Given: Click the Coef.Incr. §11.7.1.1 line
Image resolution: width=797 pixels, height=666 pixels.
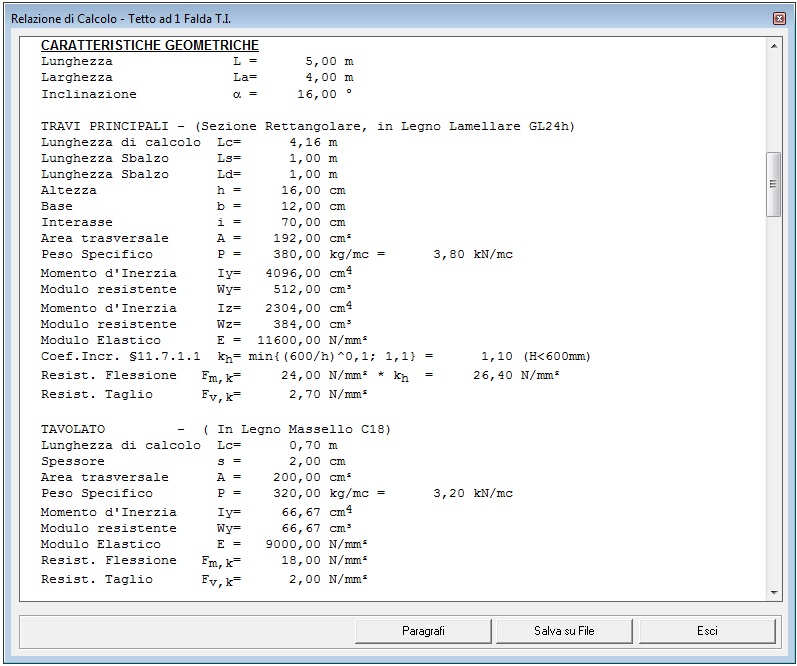Looking at the screenshot, I should 316,357.
